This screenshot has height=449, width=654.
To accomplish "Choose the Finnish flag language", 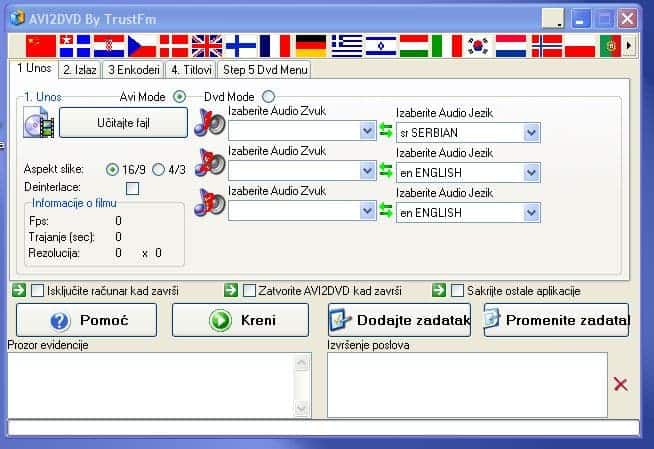I will pos(241,46).
